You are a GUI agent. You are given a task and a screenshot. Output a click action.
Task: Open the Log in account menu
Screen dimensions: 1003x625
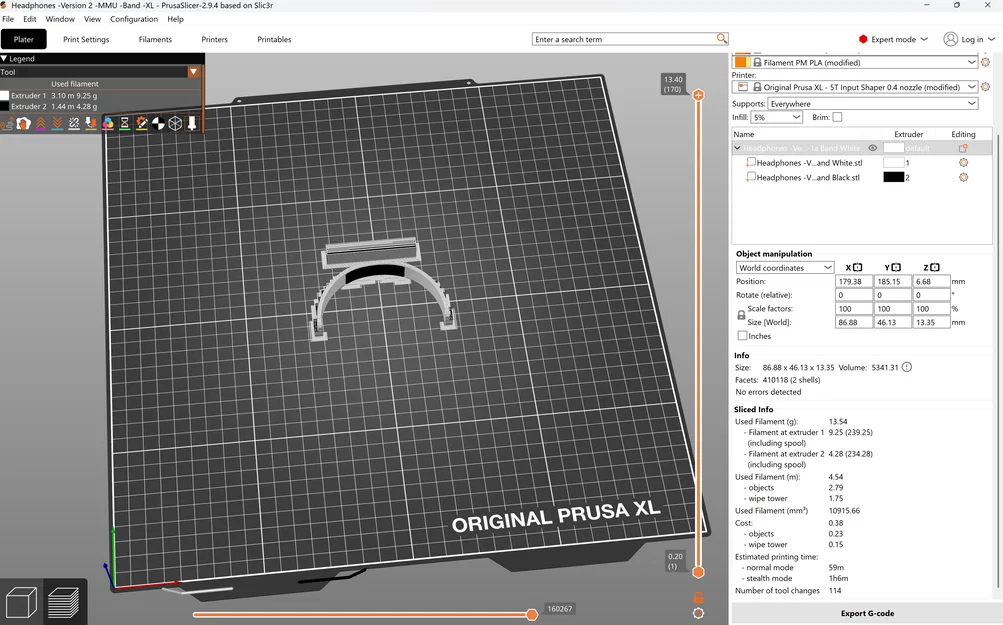click(x=969, y=39)
